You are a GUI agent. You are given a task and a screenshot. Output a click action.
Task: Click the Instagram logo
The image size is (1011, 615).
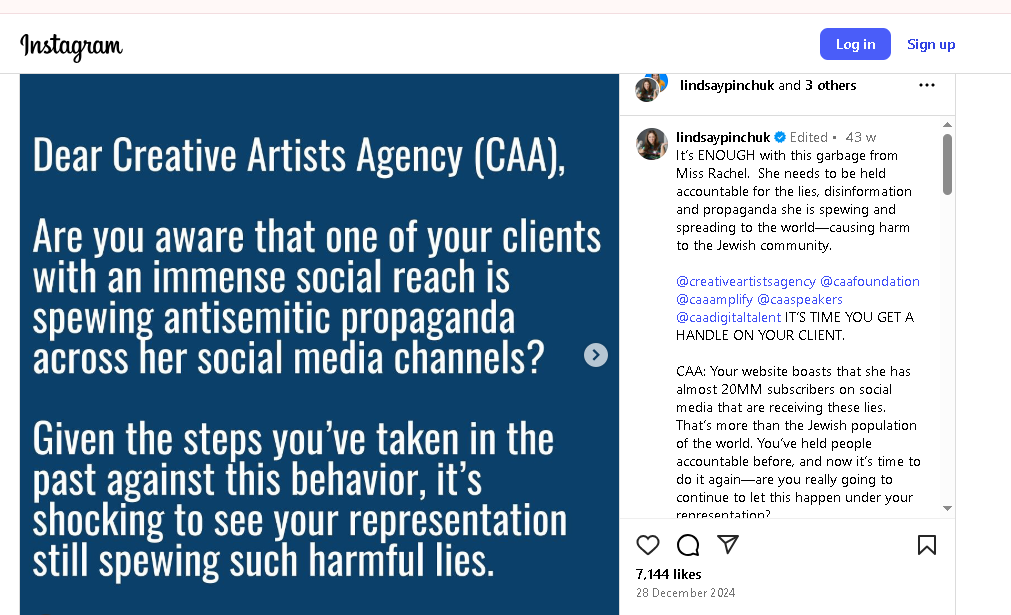click(x=71, y=45)
